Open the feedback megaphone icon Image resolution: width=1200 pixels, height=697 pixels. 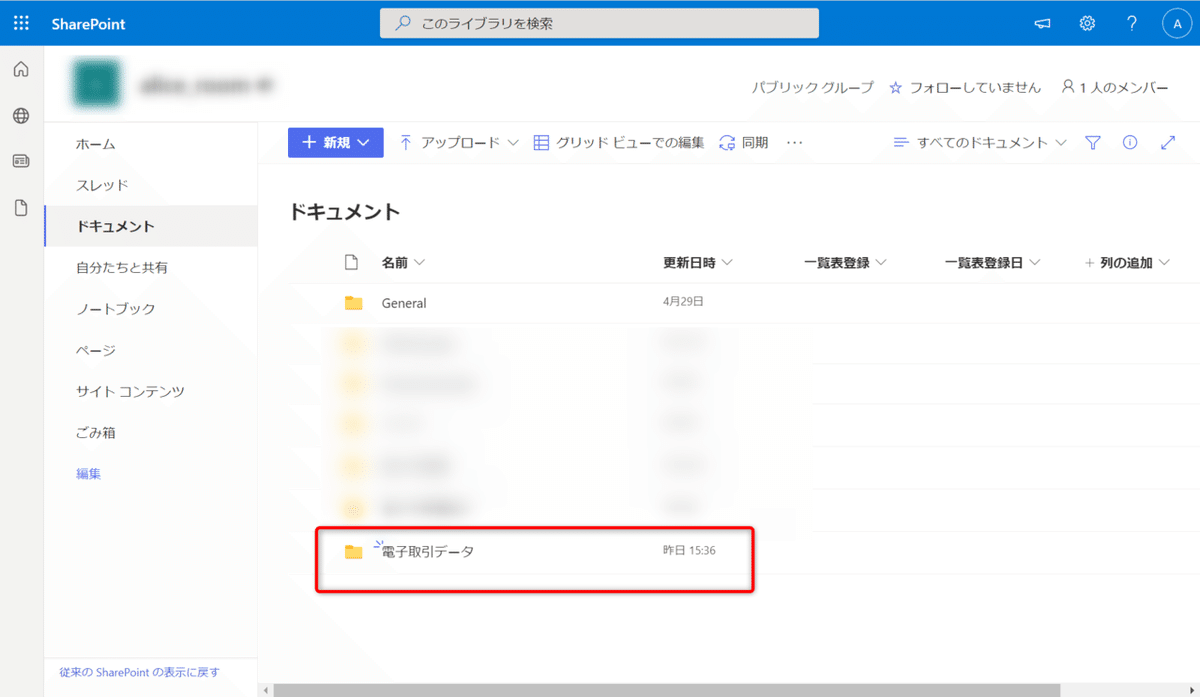click(x=1042, y=22)
